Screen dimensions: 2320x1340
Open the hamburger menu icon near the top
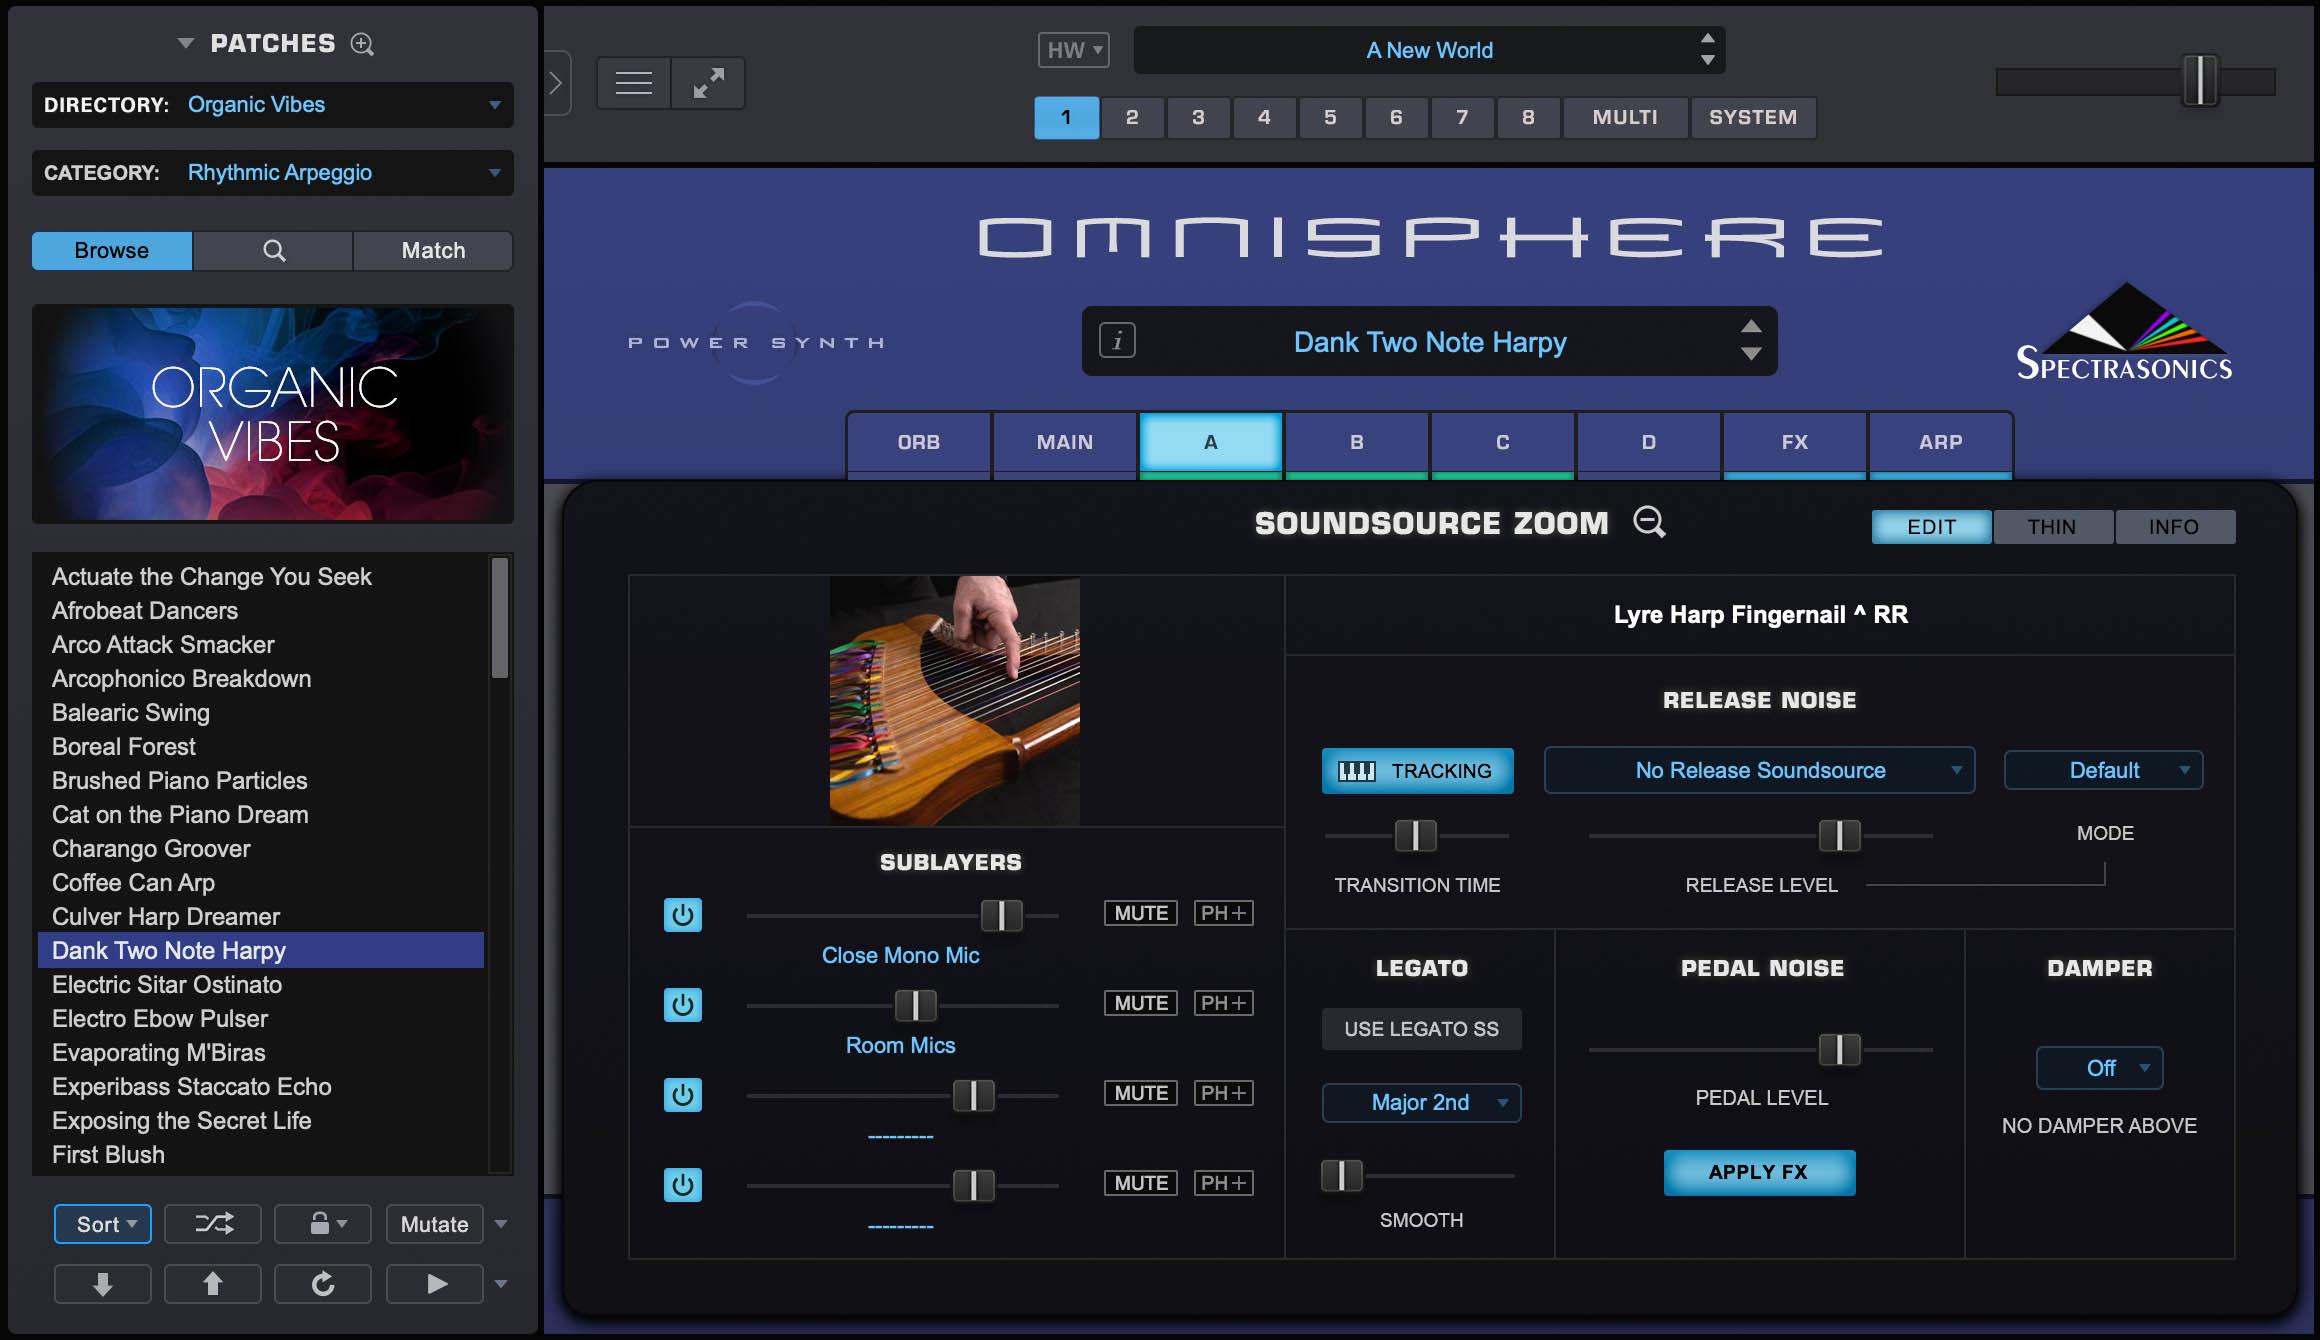[x=632, y=82]
